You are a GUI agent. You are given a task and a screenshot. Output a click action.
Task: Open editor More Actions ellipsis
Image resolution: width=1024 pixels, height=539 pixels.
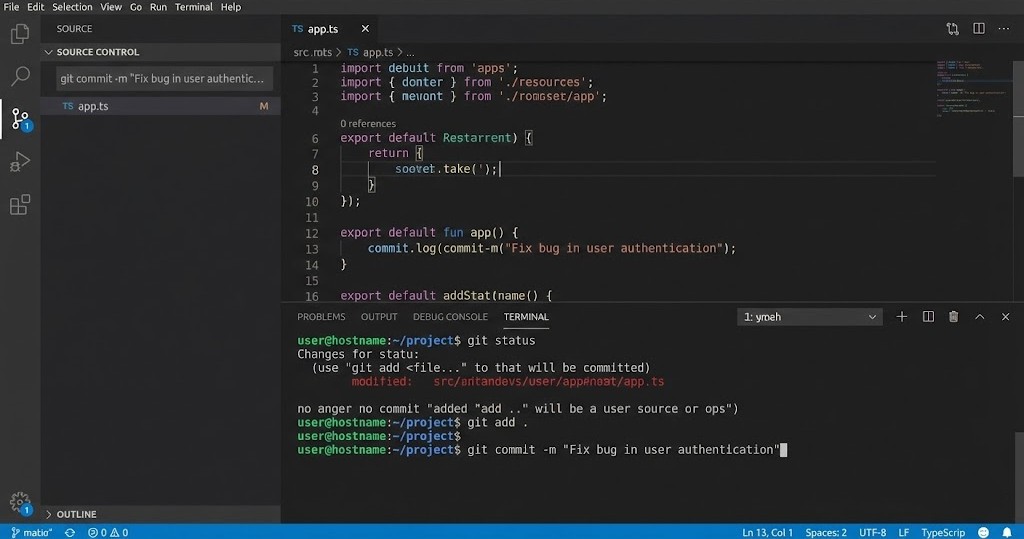tap(1004, 29)
